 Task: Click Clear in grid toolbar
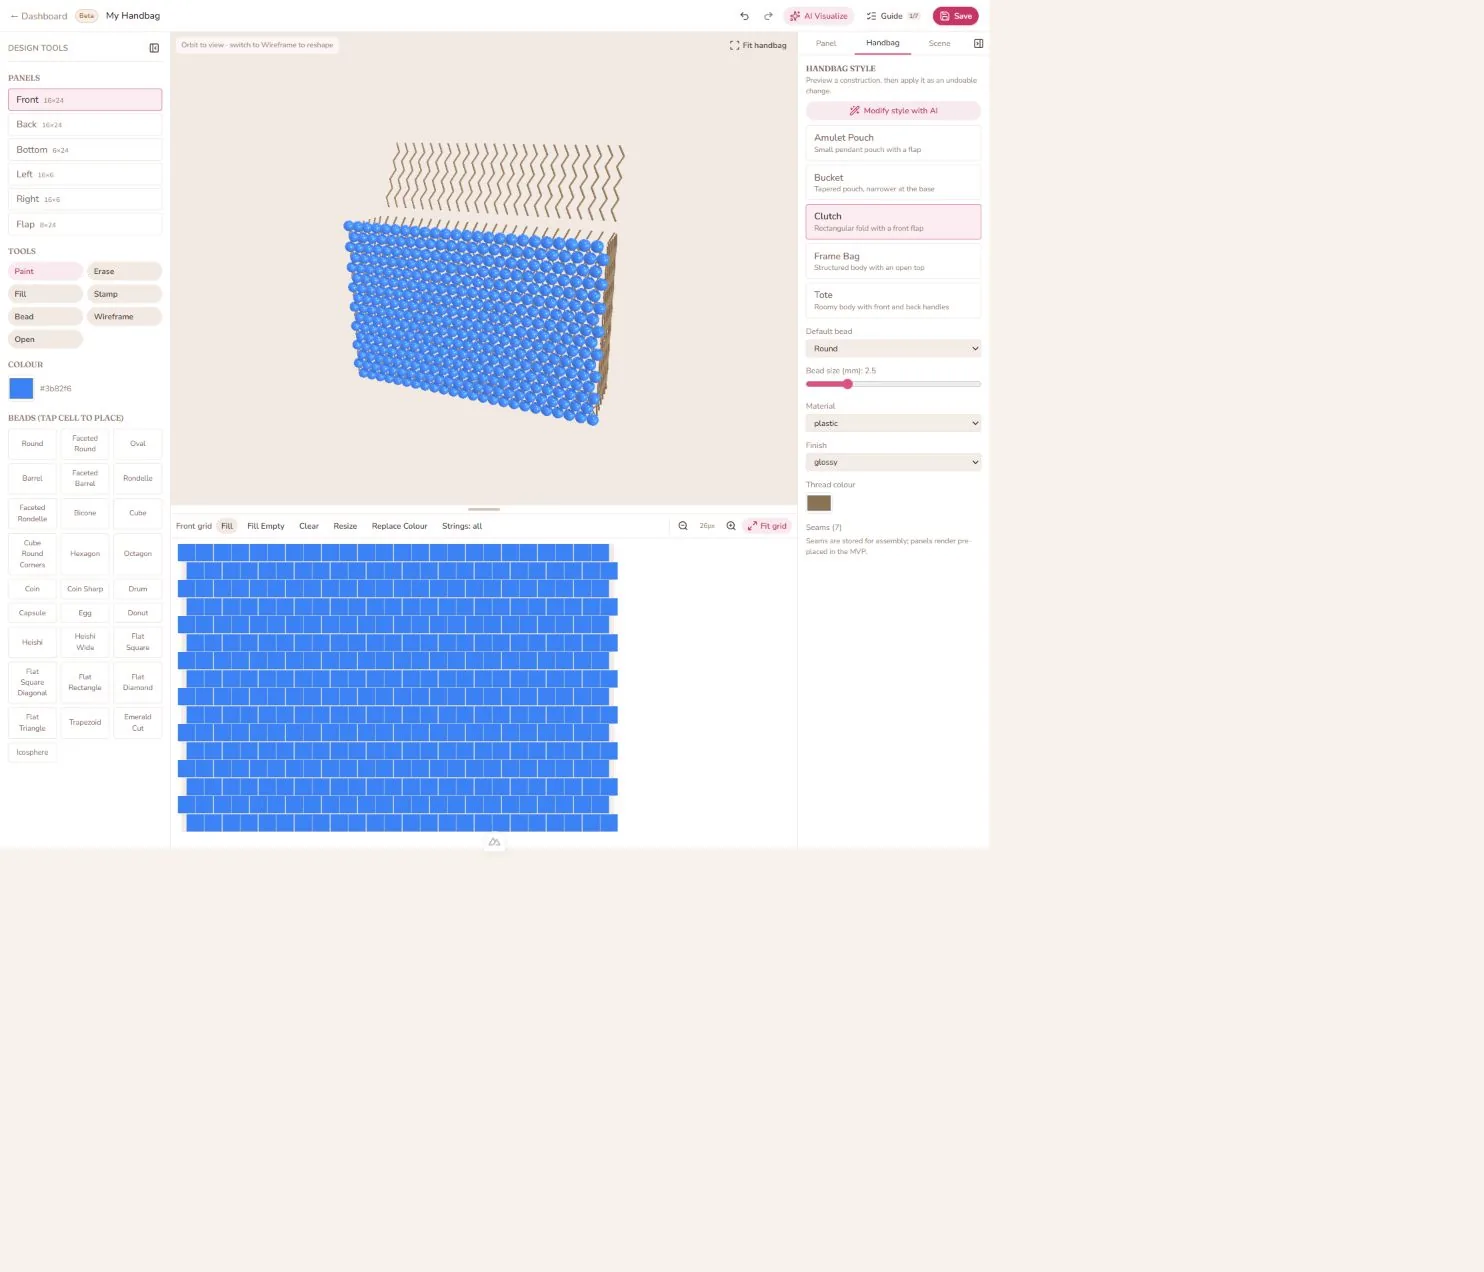coord(309,526)
